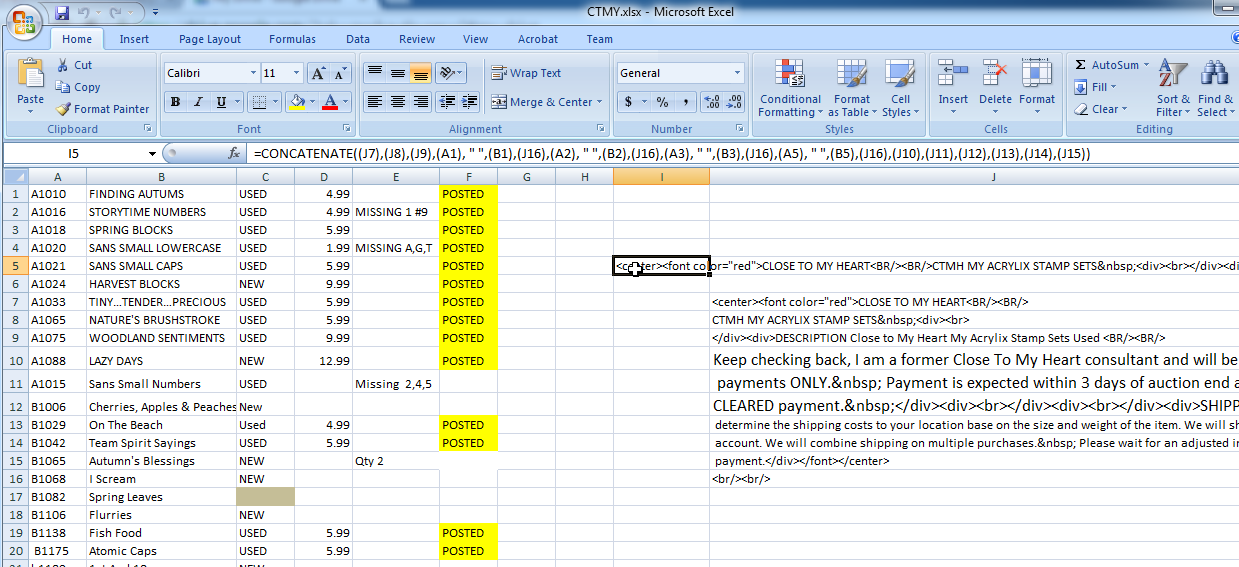Select column F header
The width and height of the screenshot is (1239, 567).
468,176
